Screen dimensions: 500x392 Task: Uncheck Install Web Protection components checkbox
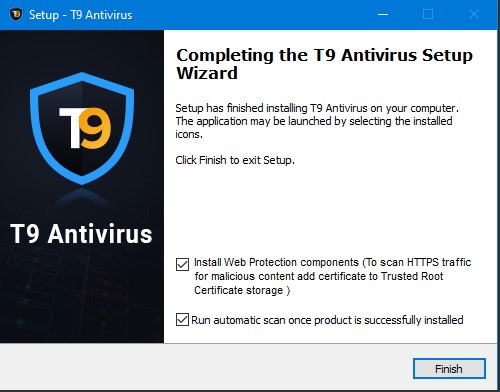point(182,264)
